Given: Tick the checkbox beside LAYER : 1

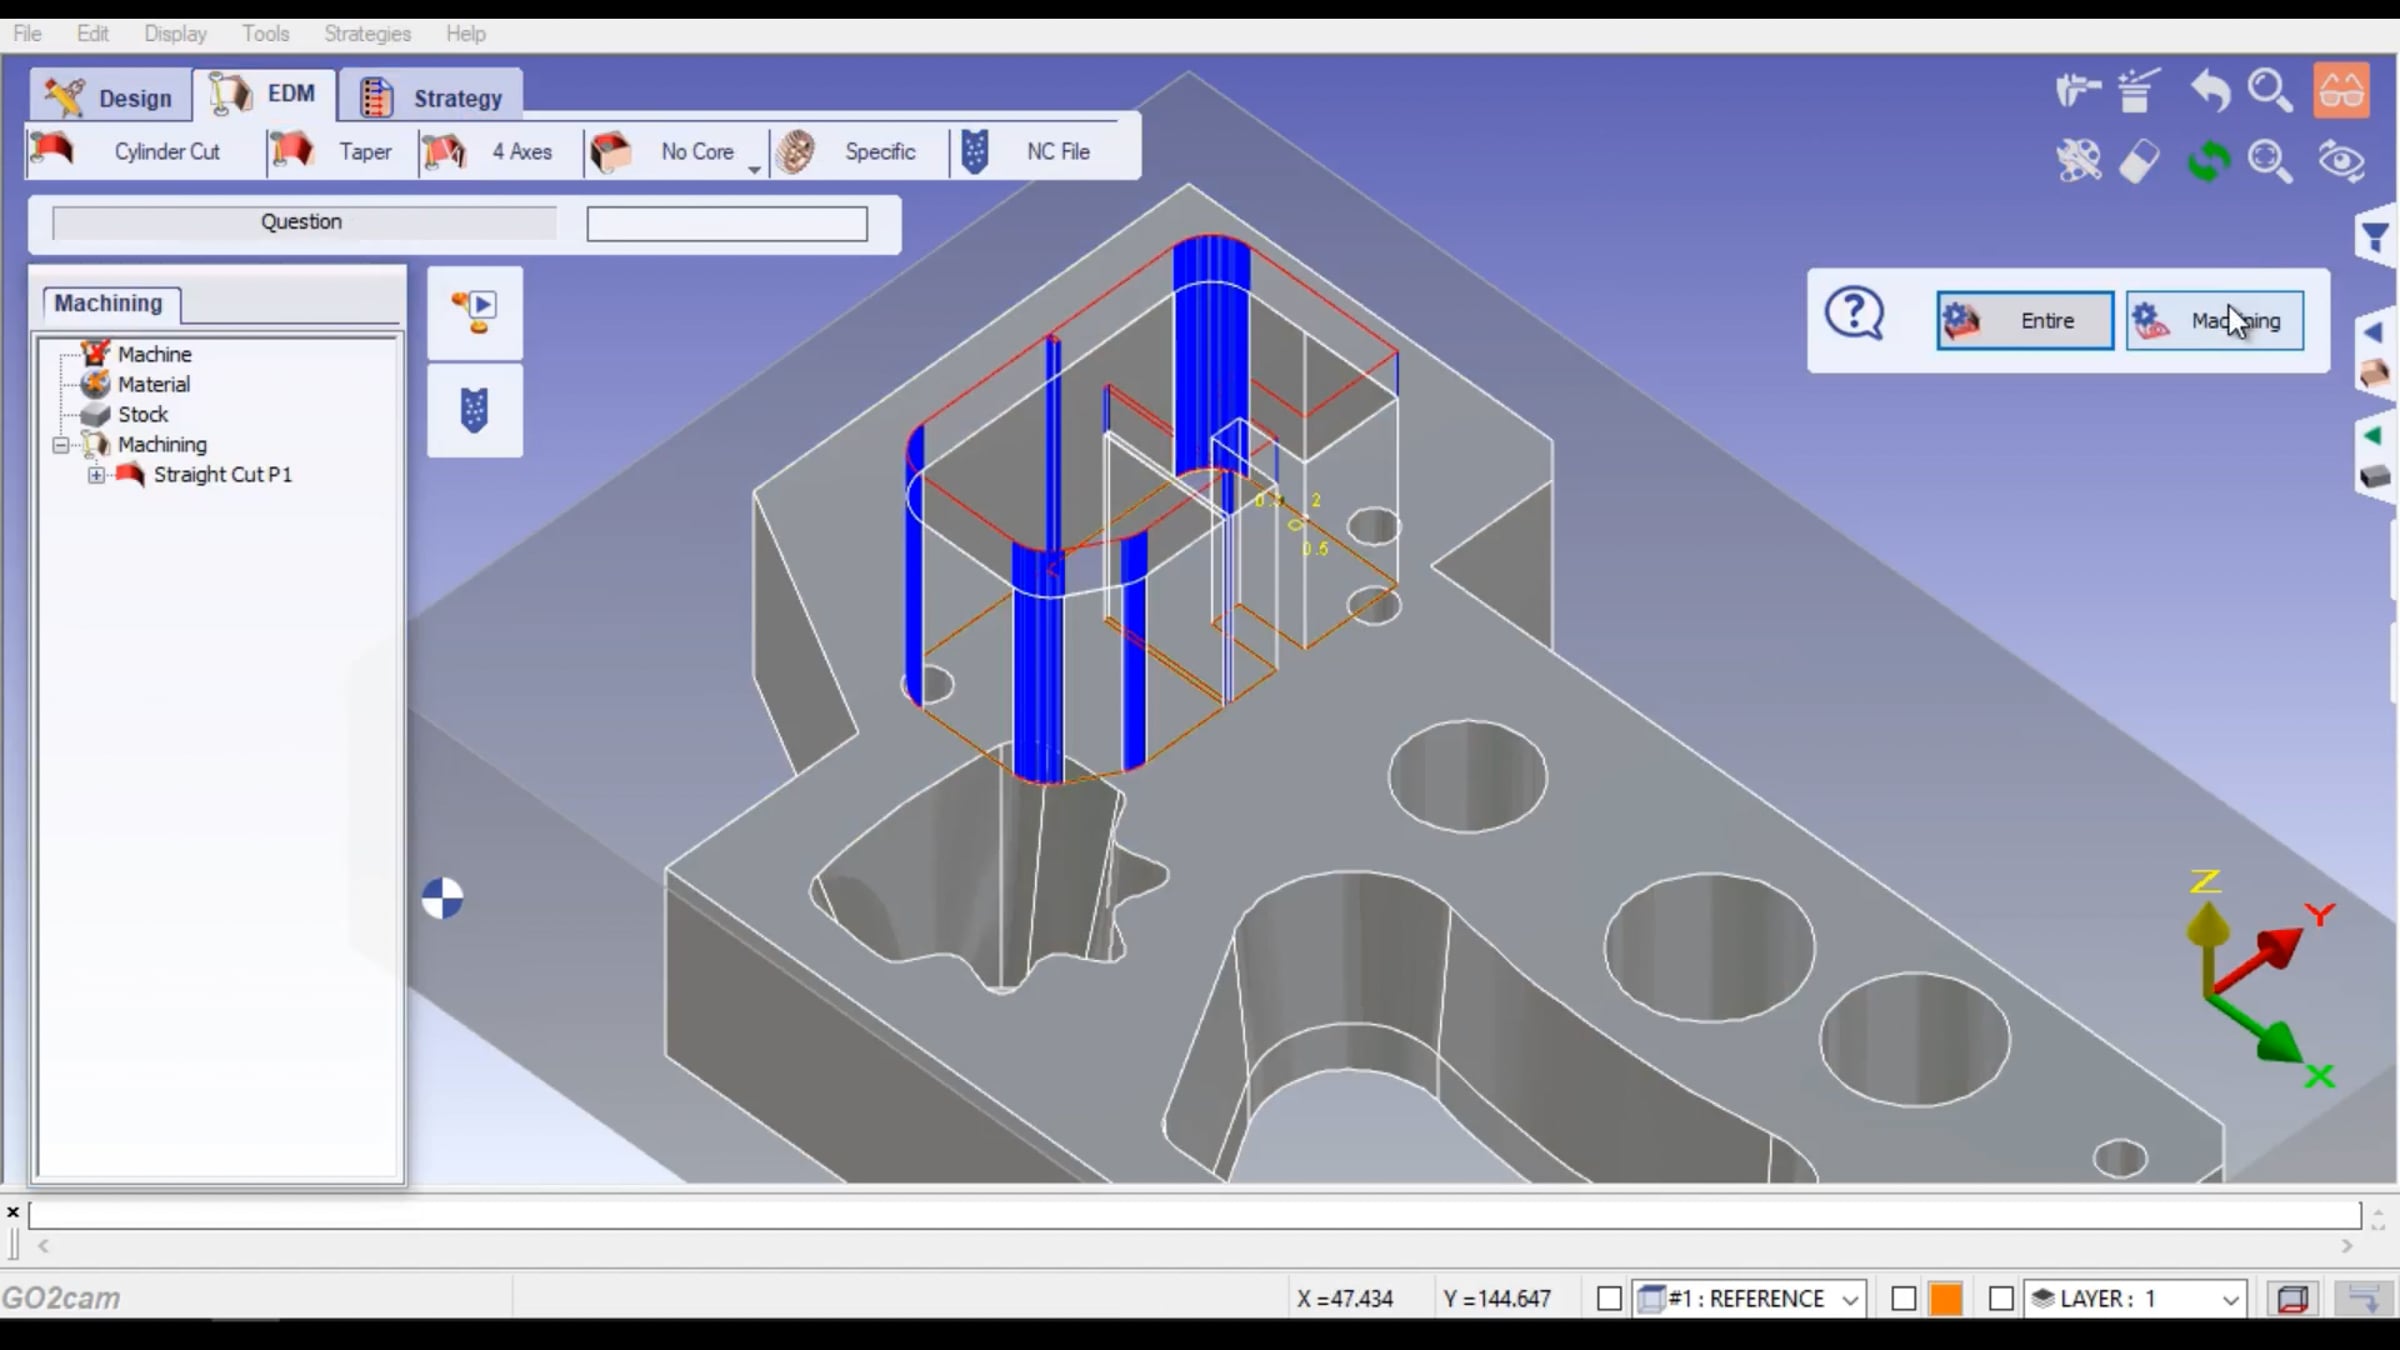Looking at the screenshot, I should click(x=2001, y=1299).
